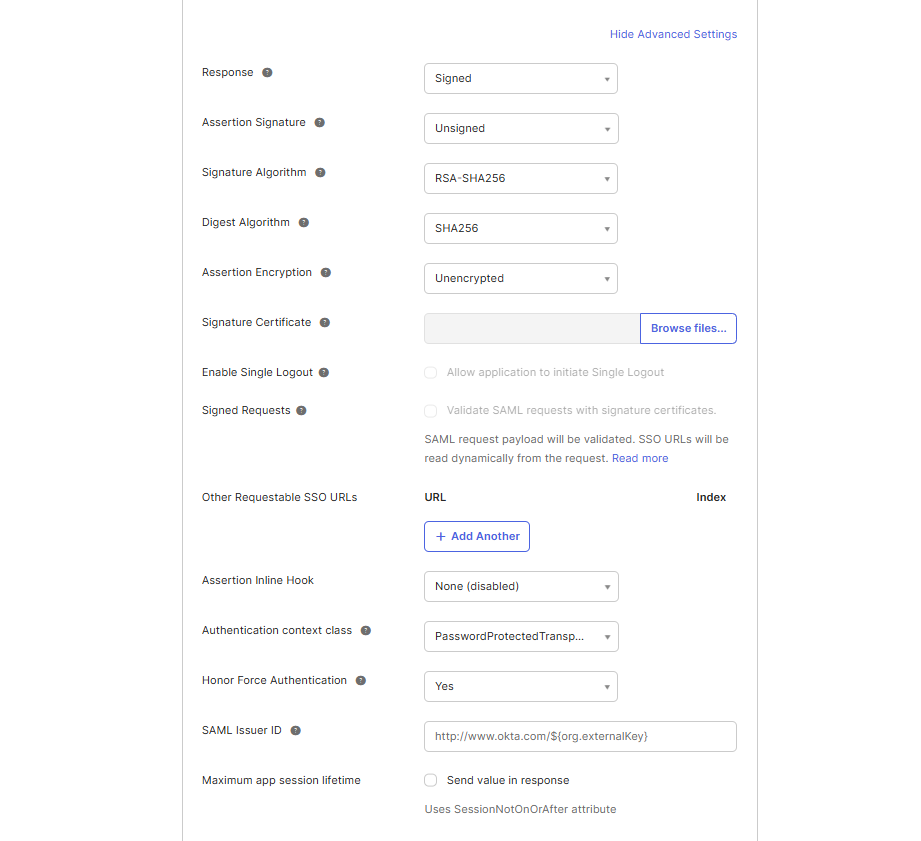921x841 pixels.
Task: Click SAML Issuer ID help icon
Action: [296, 731]
